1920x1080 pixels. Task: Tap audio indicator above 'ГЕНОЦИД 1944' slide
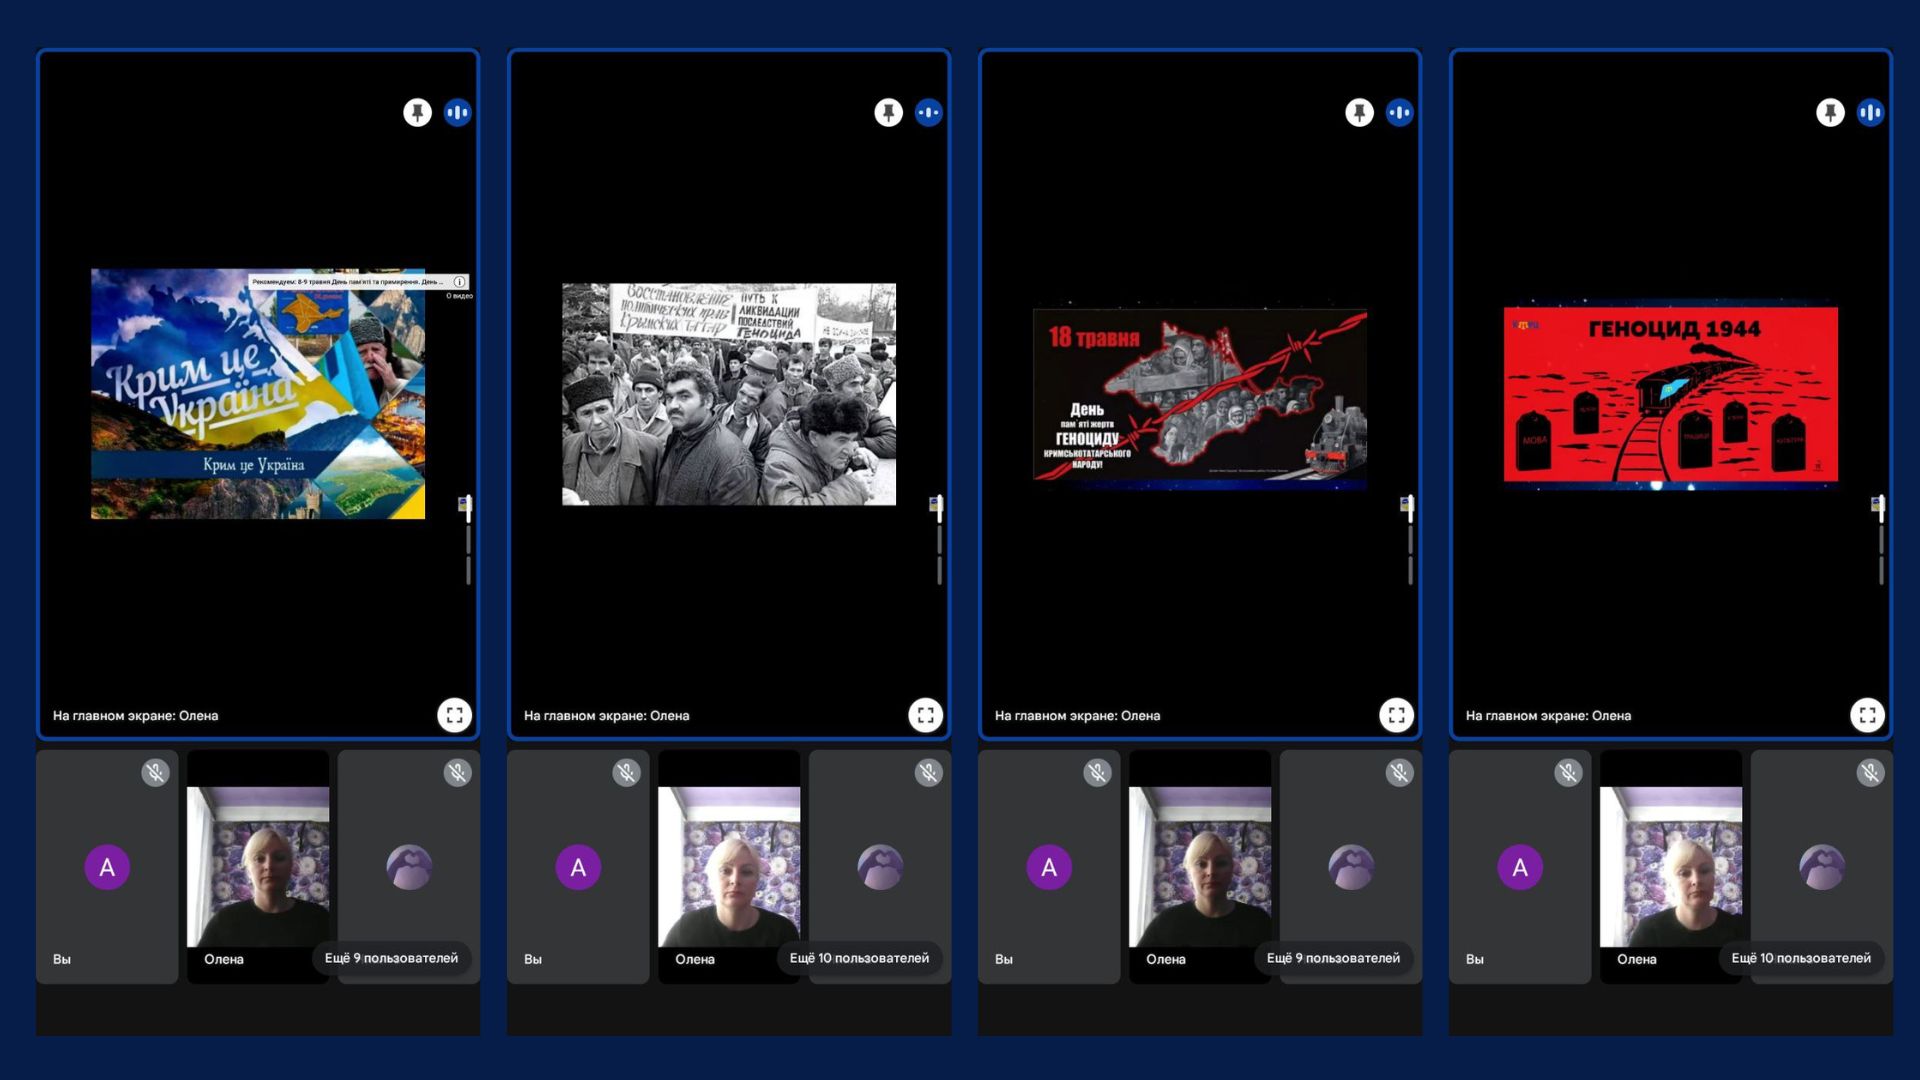(1871, 112)
